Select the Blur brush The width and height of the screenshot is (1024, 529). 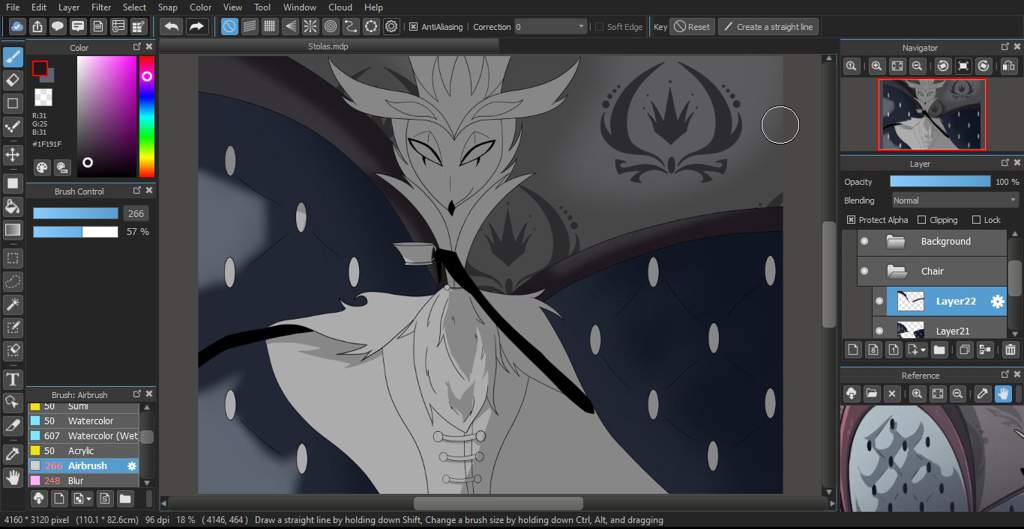point(84,481)
